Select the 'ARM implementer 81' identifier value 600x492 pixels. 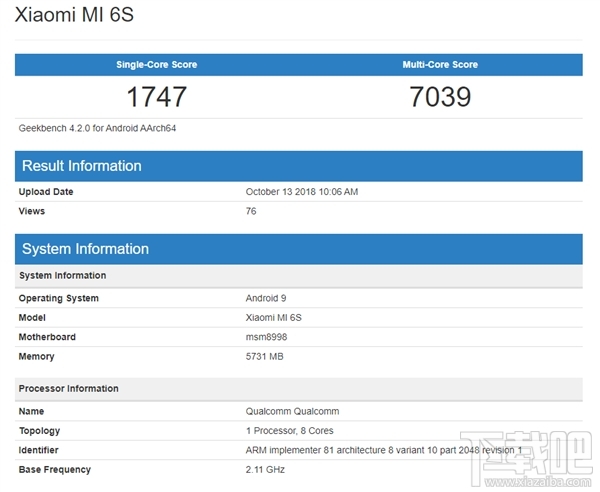[x=384, y=450]
